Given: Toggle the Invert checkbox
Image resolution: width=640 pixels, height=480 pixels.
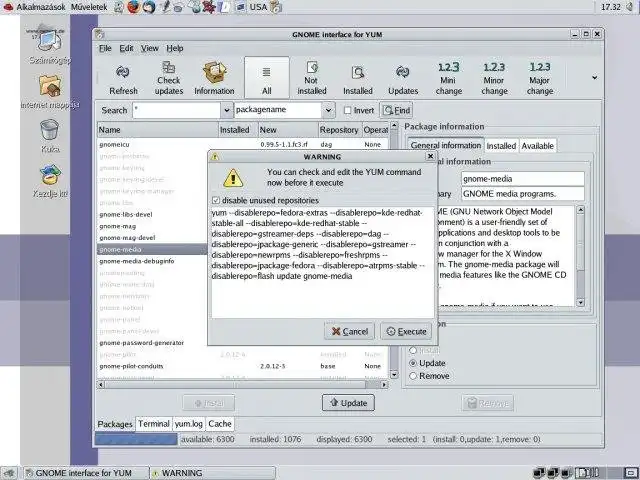Looking at the screenshot, I should [347, 110].
